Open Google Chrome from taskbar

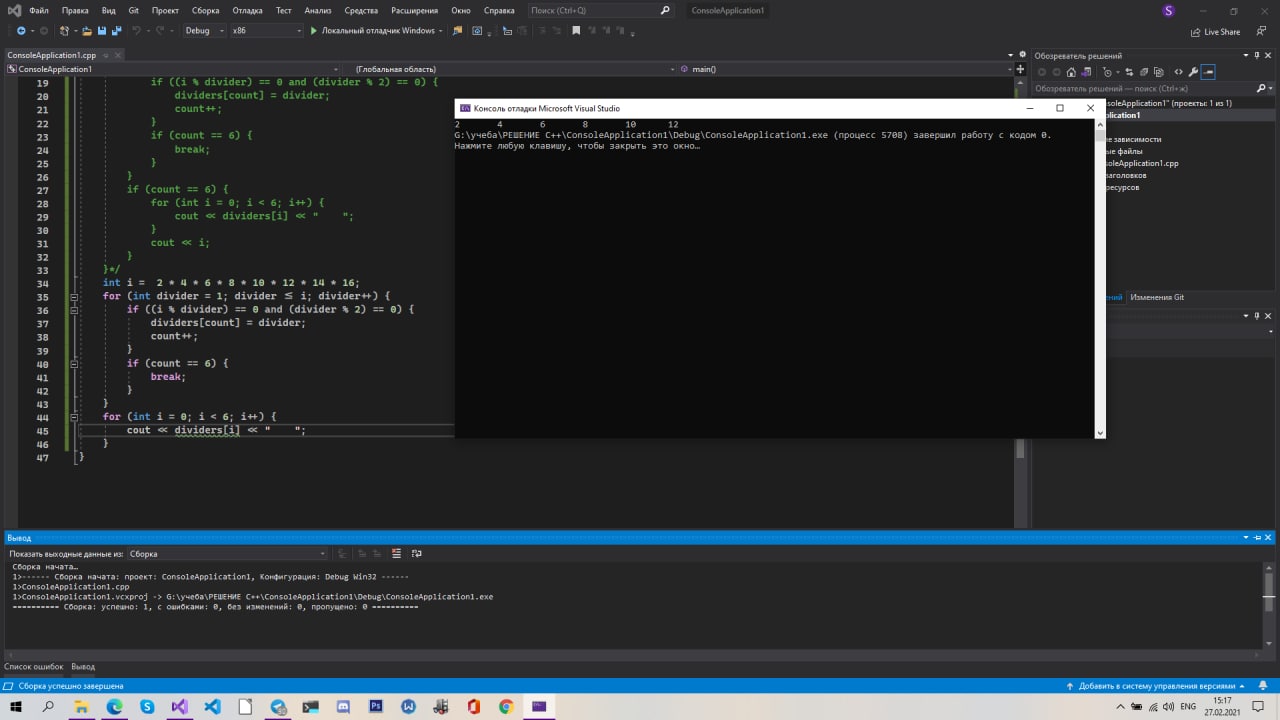[506, 706]
